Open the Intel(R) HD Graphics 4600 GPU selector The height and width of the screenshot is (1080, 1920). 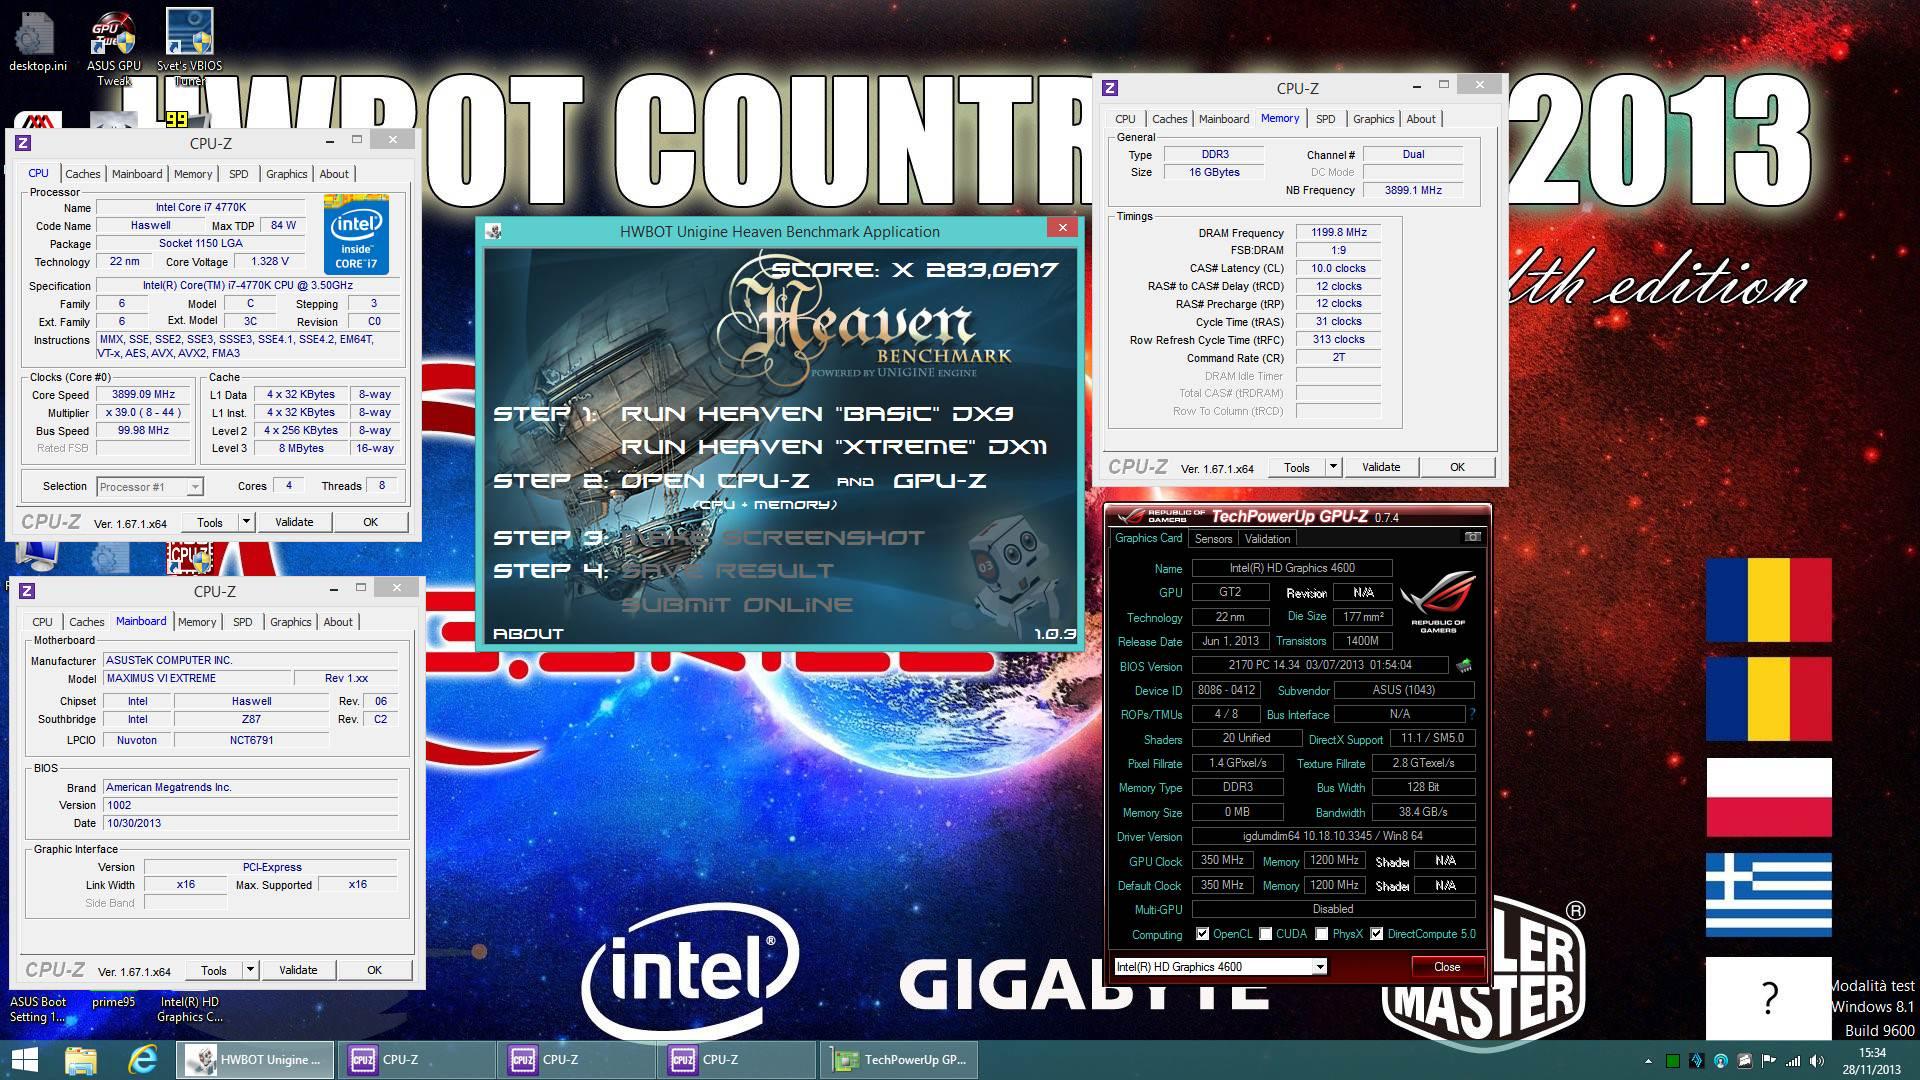tap(1221, 966)
